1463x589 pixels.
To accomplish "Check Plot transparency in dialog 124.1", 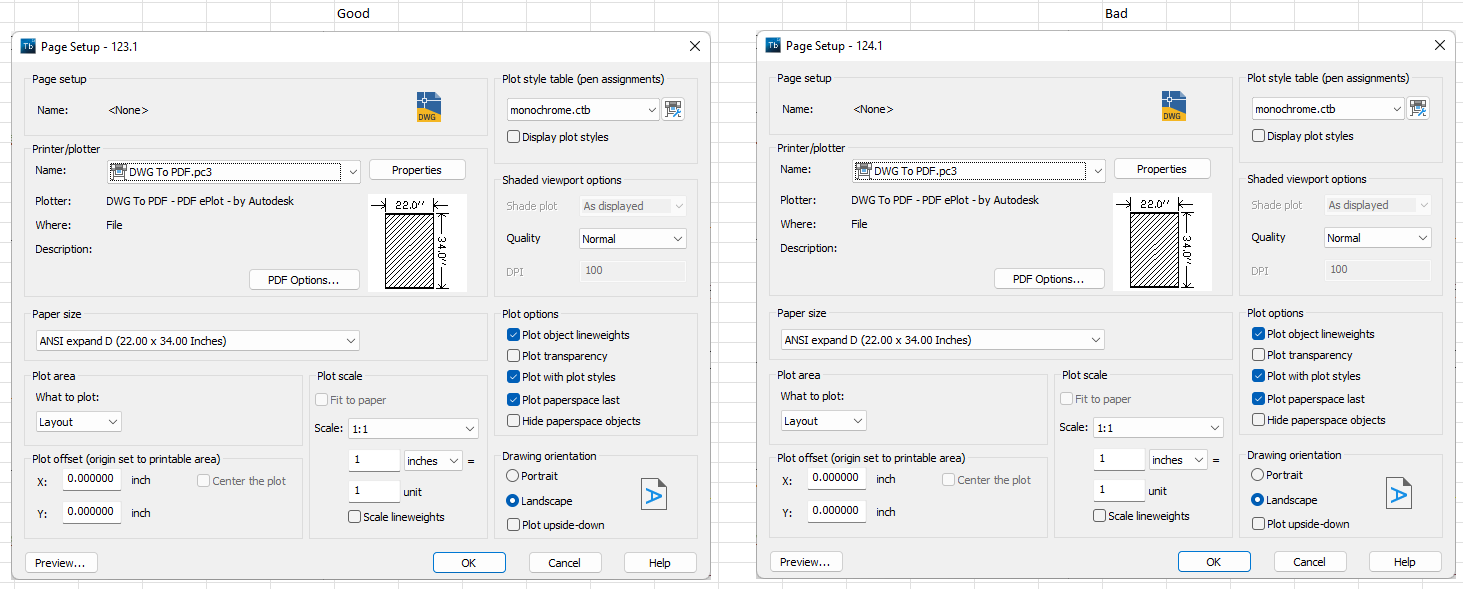I will (1258, 354).
